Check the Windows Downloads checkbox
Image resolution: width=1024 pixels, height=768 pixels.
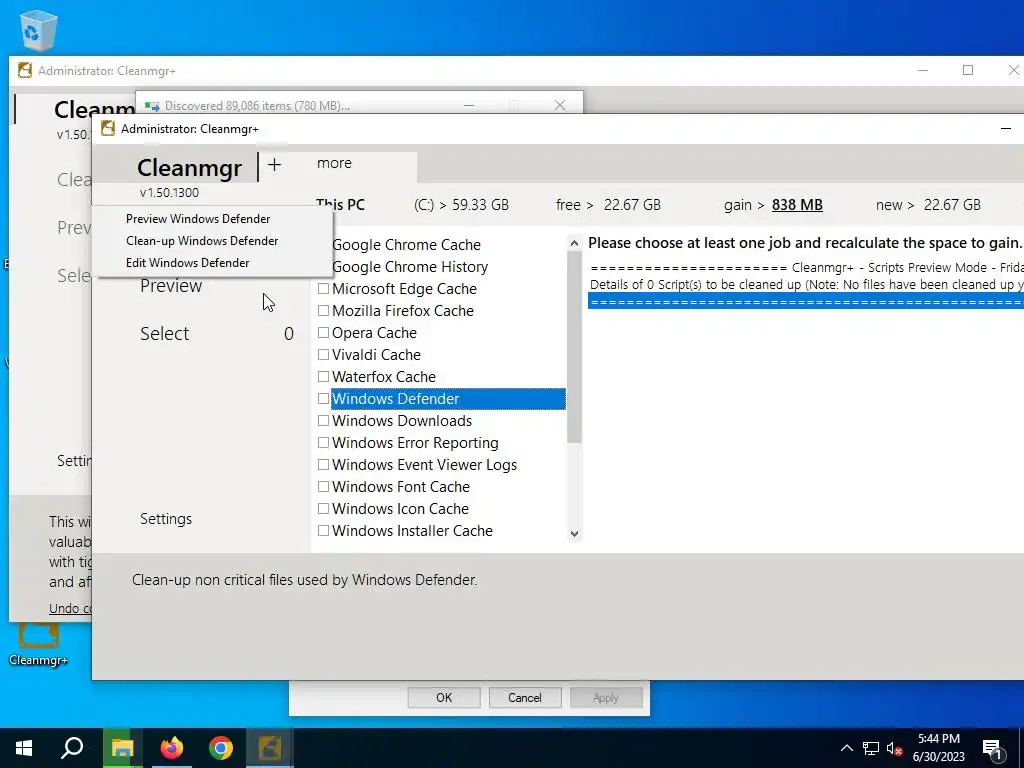point(323,421)
